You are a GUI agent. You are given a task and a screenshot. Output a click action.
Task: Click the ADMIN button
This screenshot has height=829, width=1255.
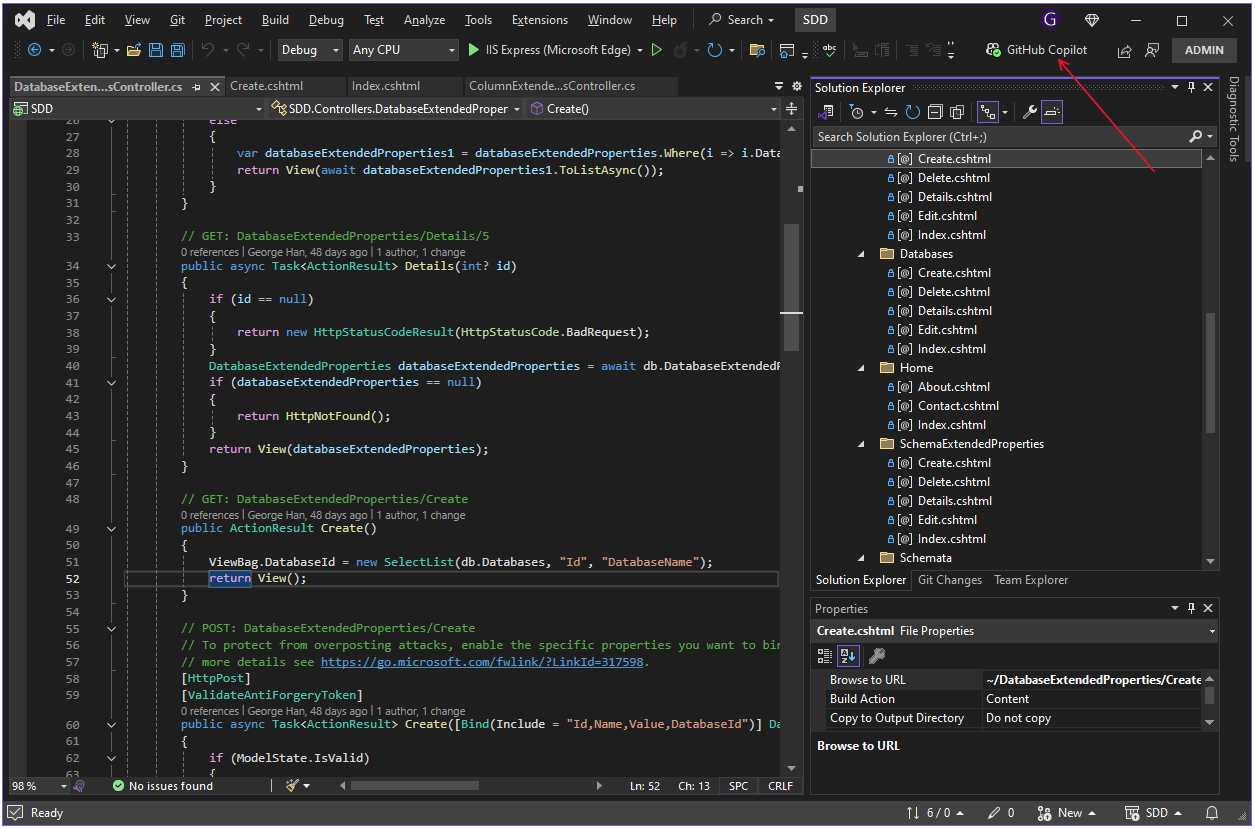(1203, 50)
